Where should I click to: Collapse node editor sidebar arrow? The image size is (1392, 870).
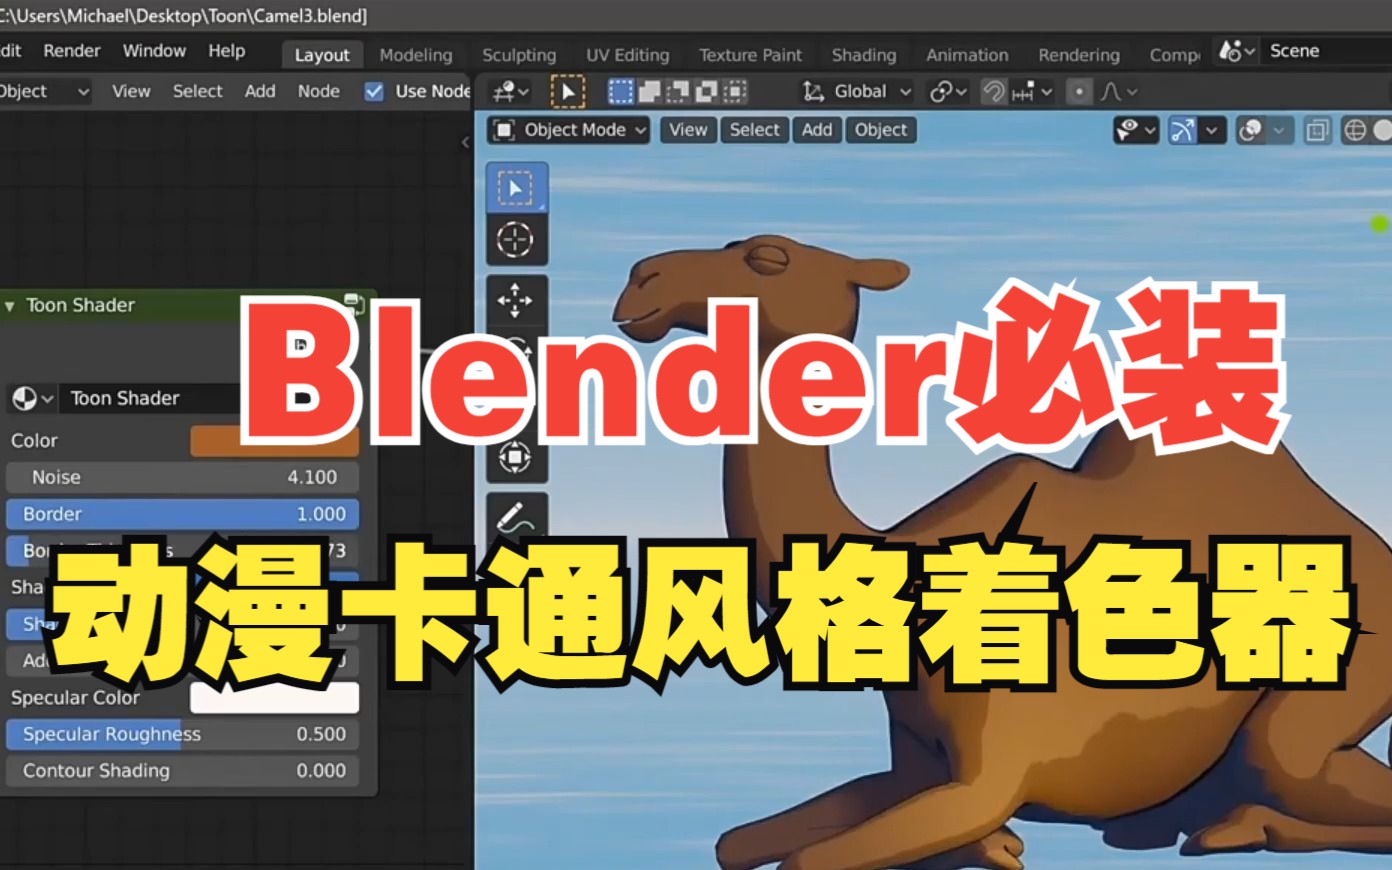tap(465, 143)
